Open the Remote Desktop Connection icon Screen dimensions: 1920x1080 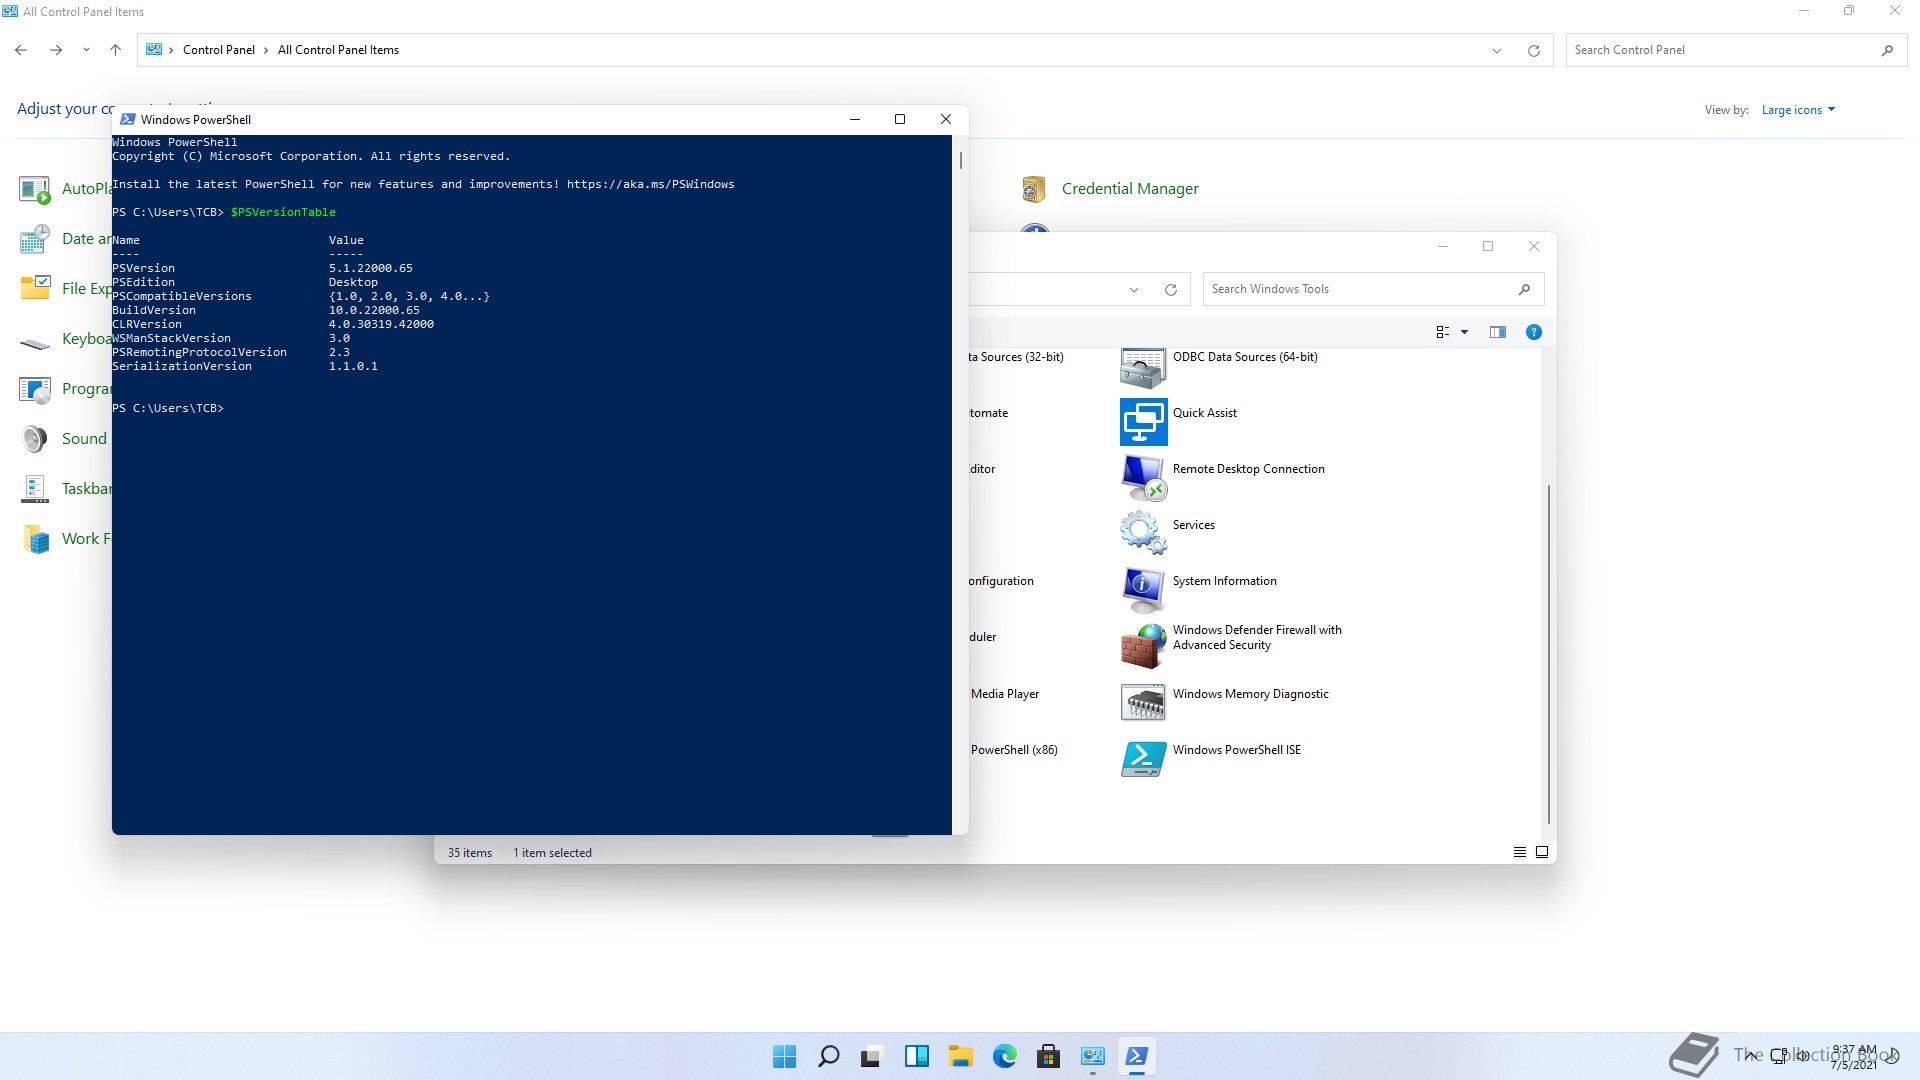click(x=1143, y=478)
